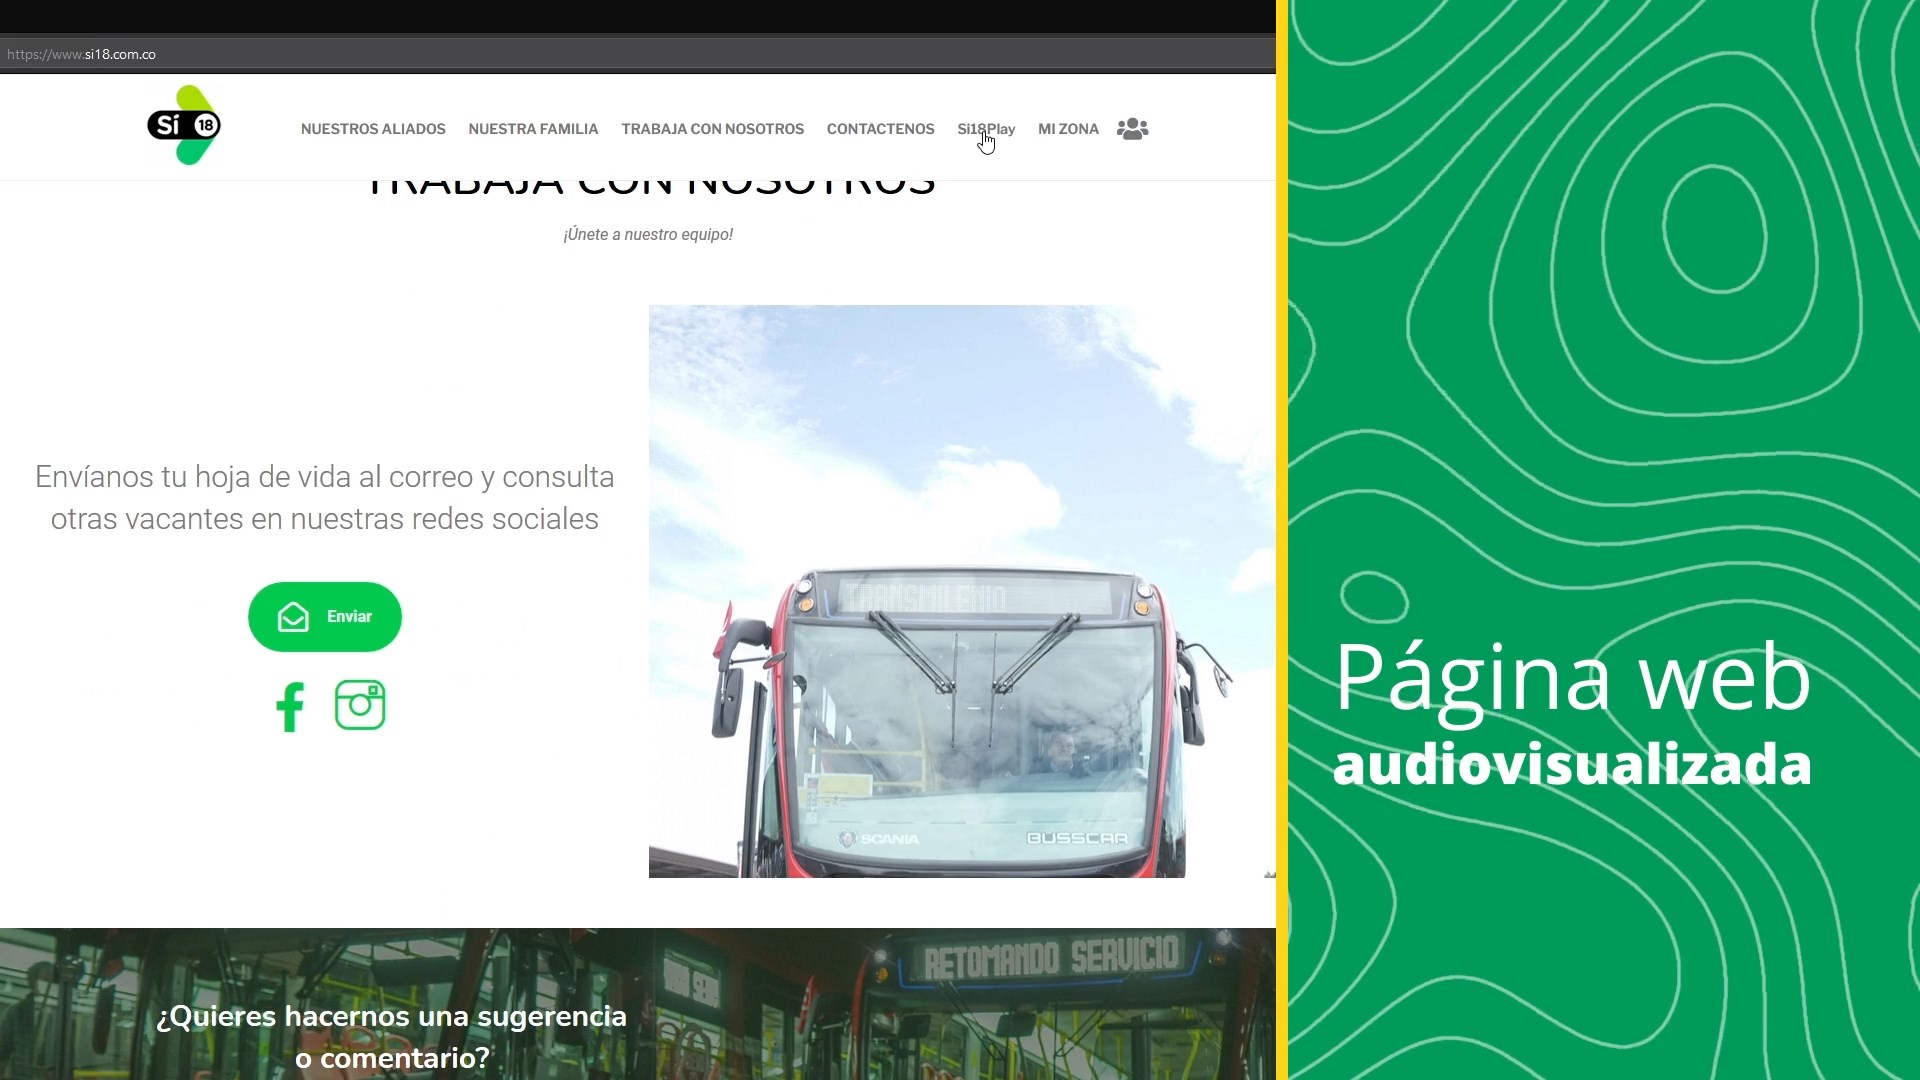This screenshot has width=1920, height=1080.
Task: Open the Instagram profile icon
Action: point(360,705)
